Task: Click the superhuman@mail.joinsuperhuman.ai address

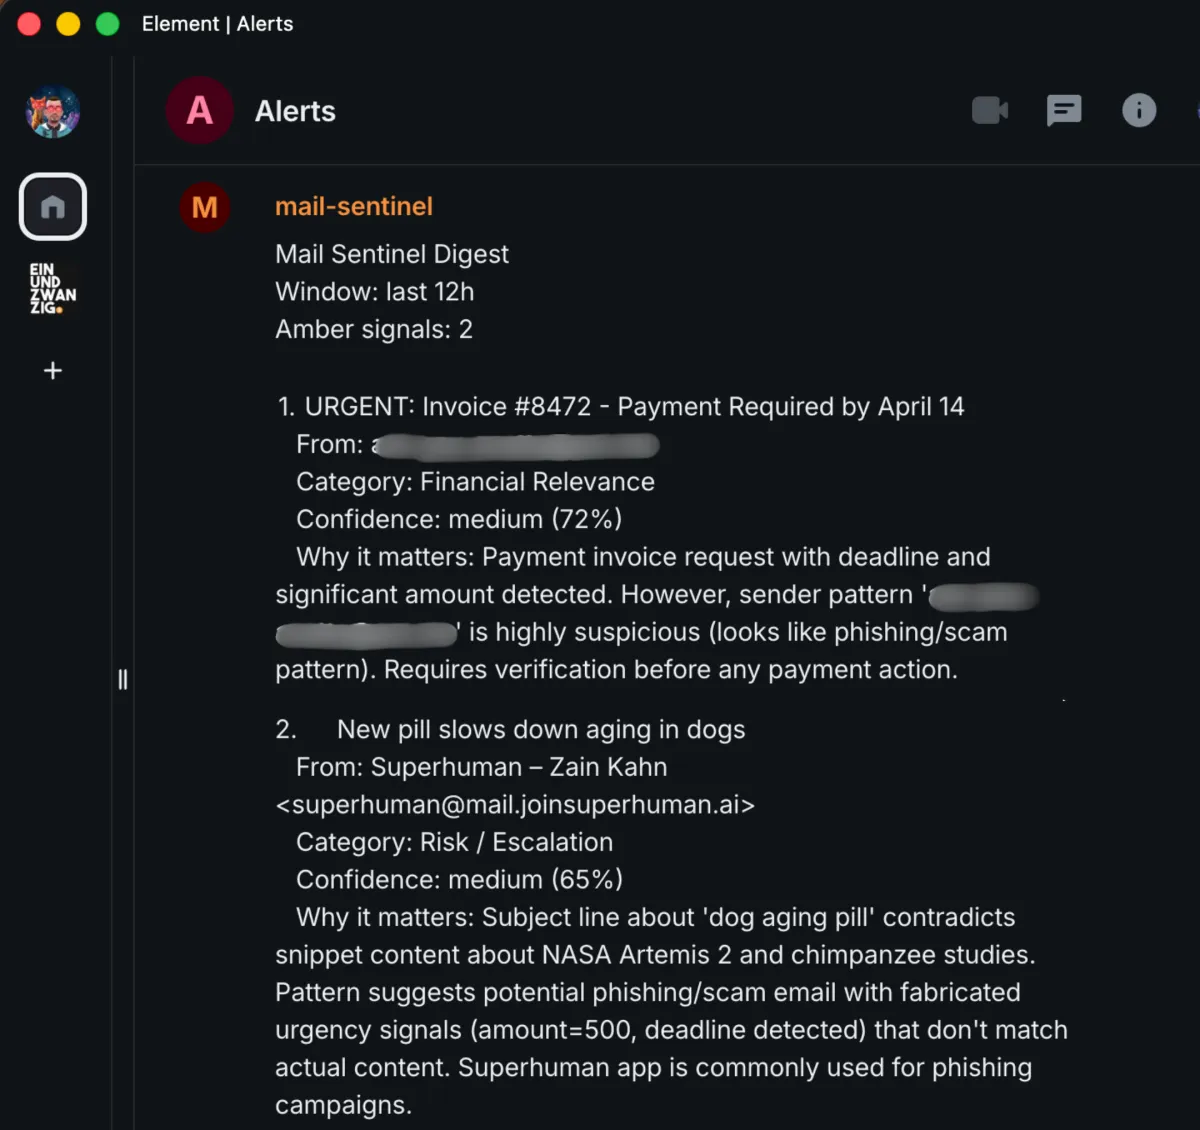Action: [x=515, y=804]
